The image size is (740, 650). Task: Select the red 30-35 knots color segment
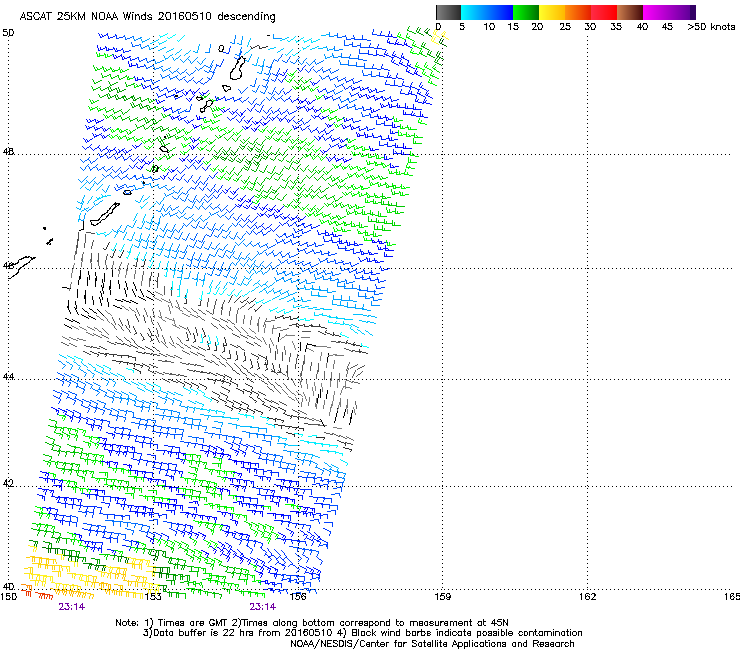coord(604,12)
